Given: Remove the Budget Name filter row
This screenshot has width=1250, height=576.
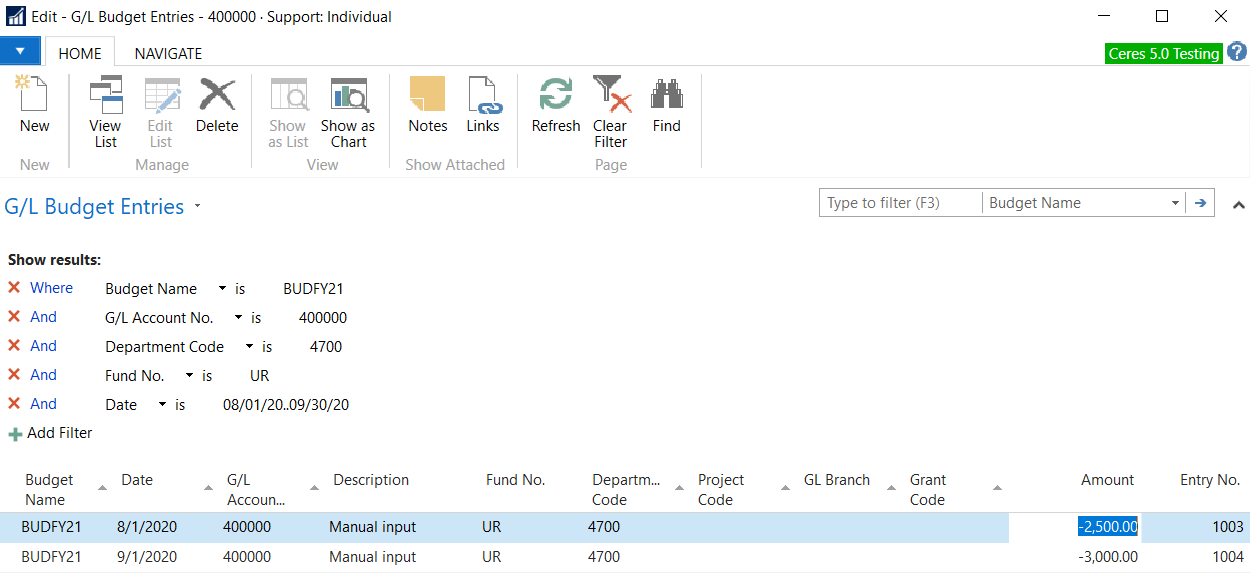Looking at the screenshot, I should [14, 288].
